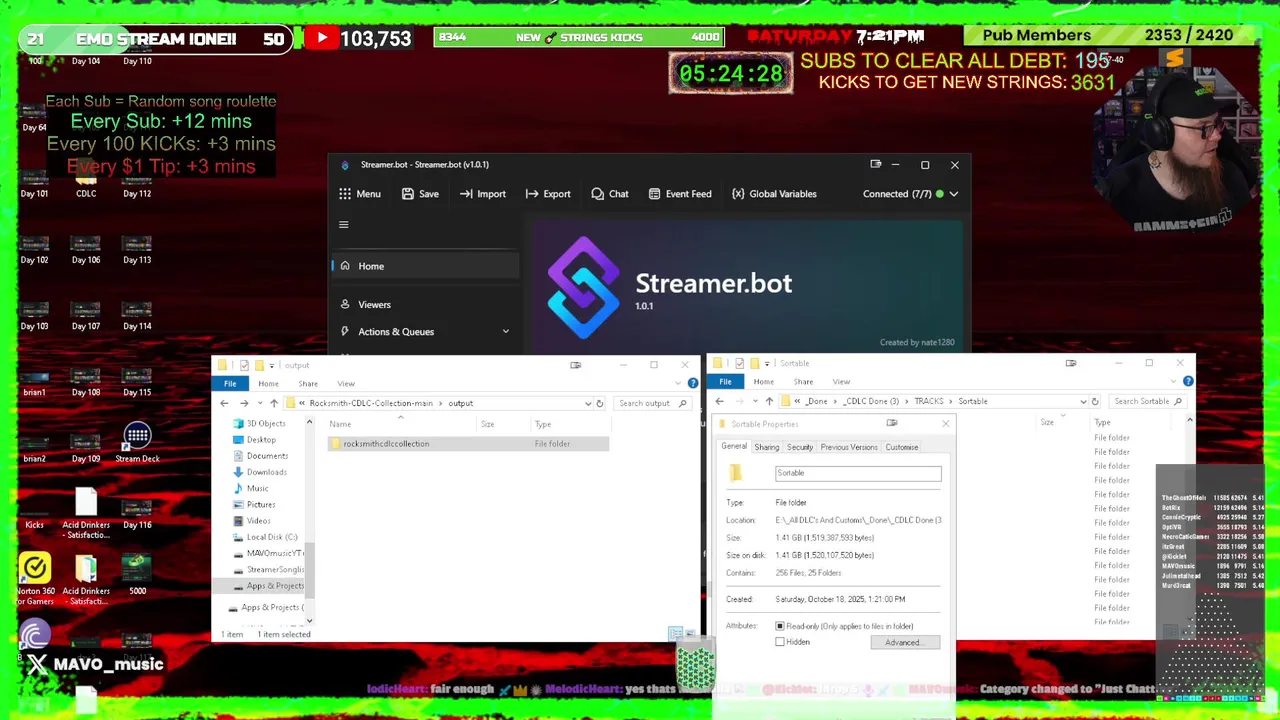Click Export in Streamer.bot toolbar
The width and height of the screenshot is (1280, 720).
pyautogui.click(x=548, y=194)
